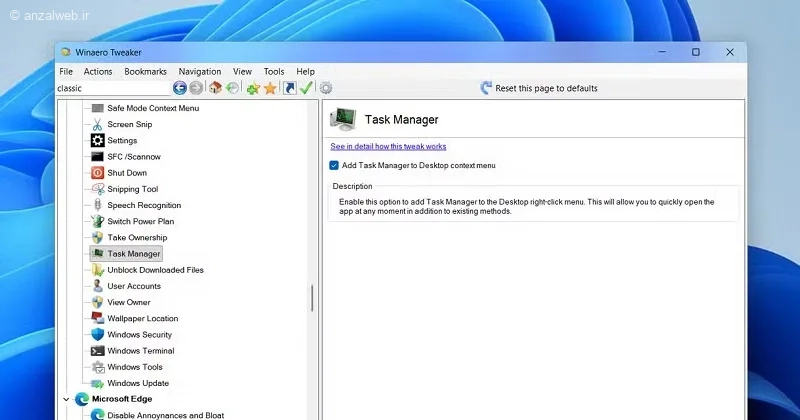The width and height of the screenshot is (800, 420).
Task: Collapse the Microsoft Edge tree category
Action: tap(66, 399)
